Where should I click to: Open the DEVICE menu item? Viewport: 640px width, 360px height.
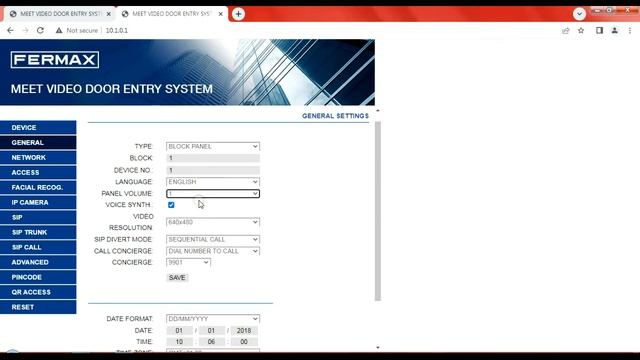pos(38,127)
